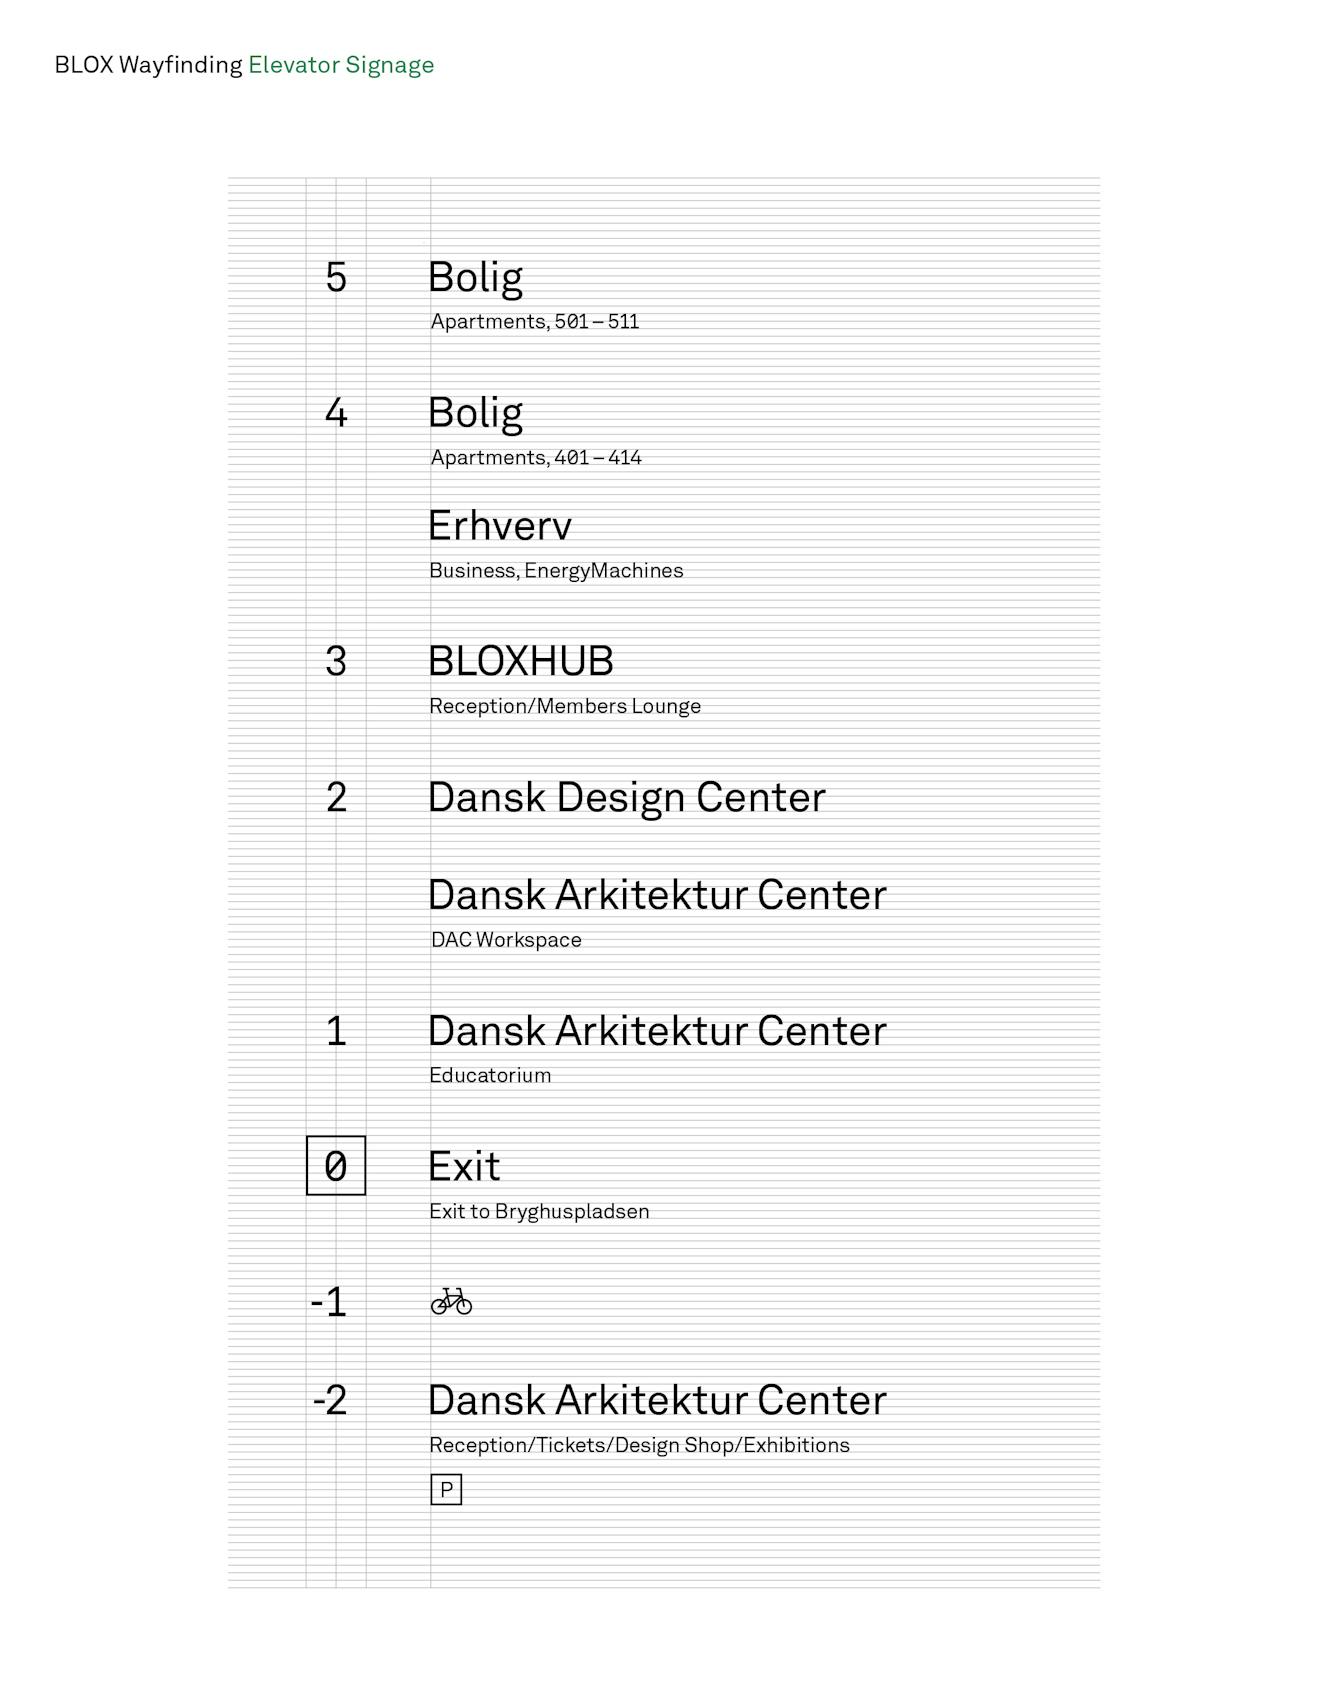Select floor number 3
1328x1686 pixels.
coord(336,661)
